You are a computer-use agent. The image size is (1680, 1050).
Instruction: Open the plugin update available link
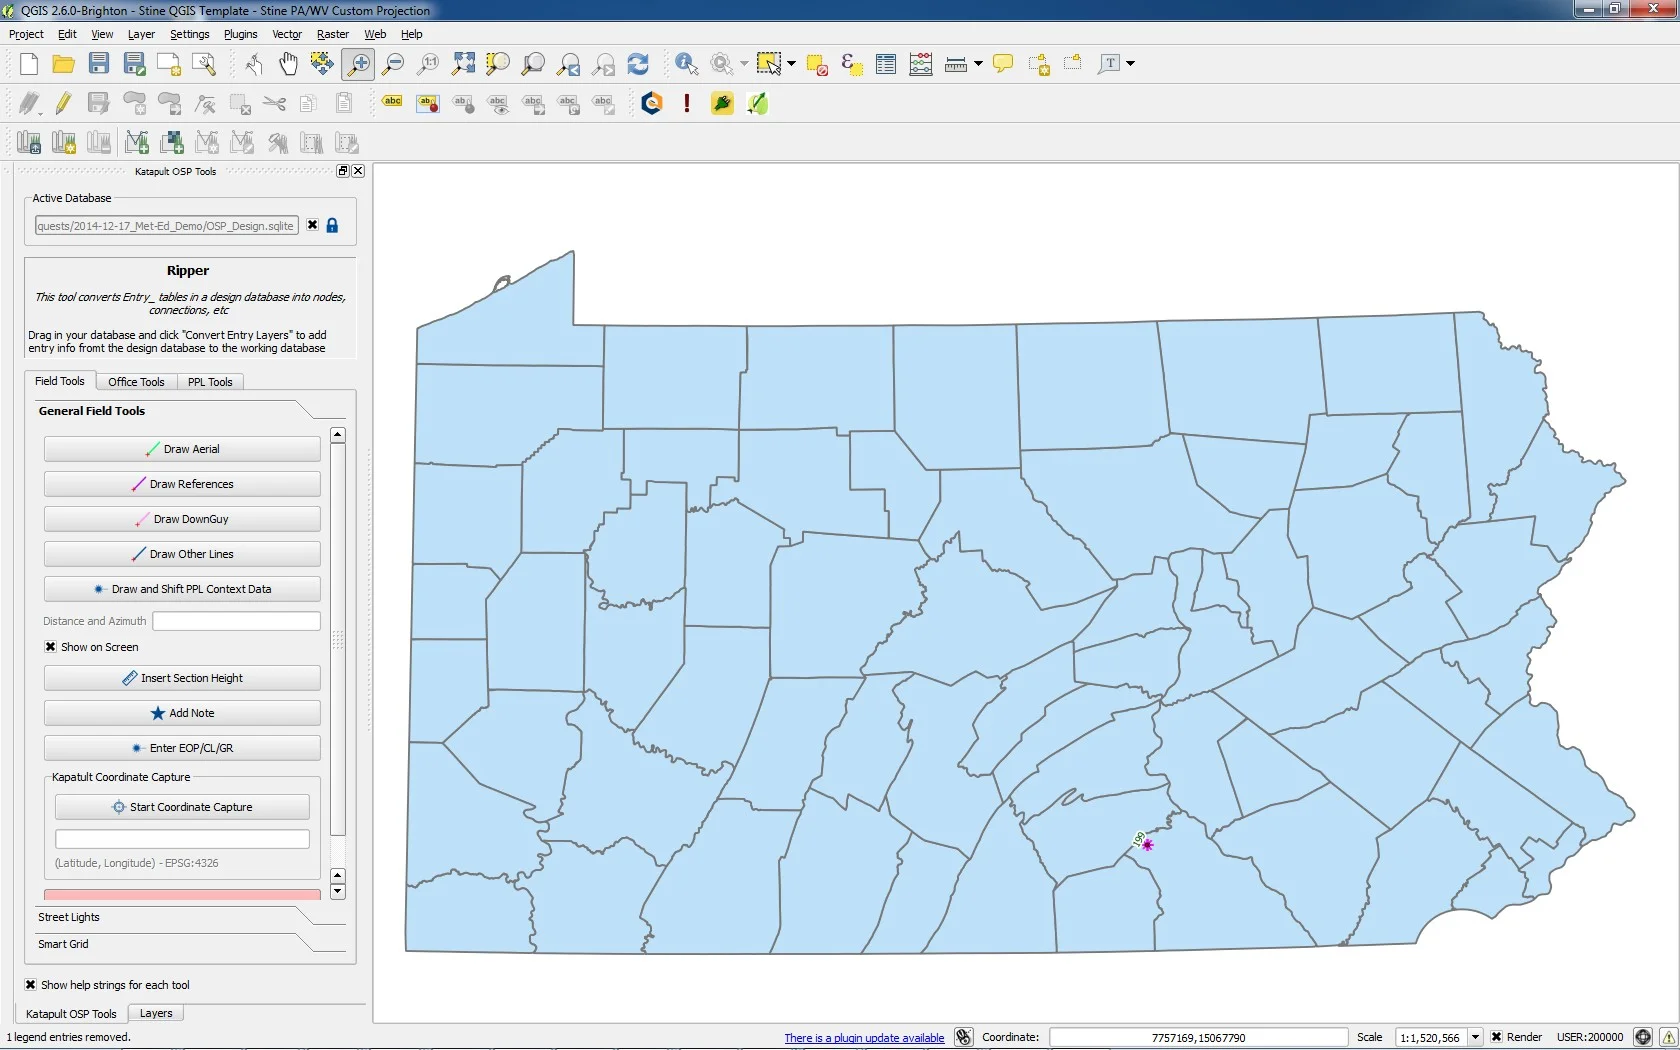pos(864,1038)
